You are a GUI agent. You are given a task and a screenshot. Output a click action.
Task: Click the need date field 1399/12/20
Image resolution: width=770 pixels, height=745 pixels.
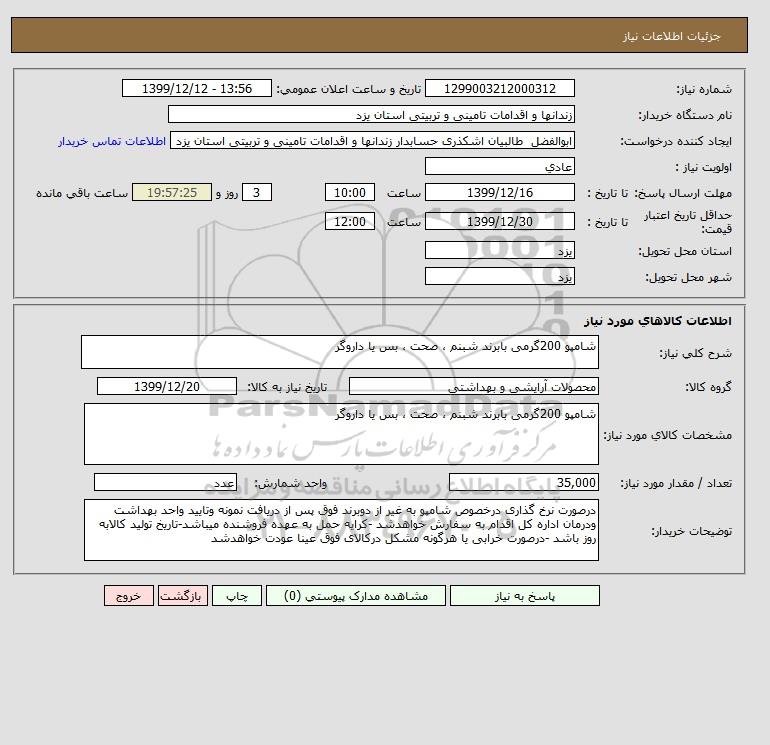click(167, 386)
